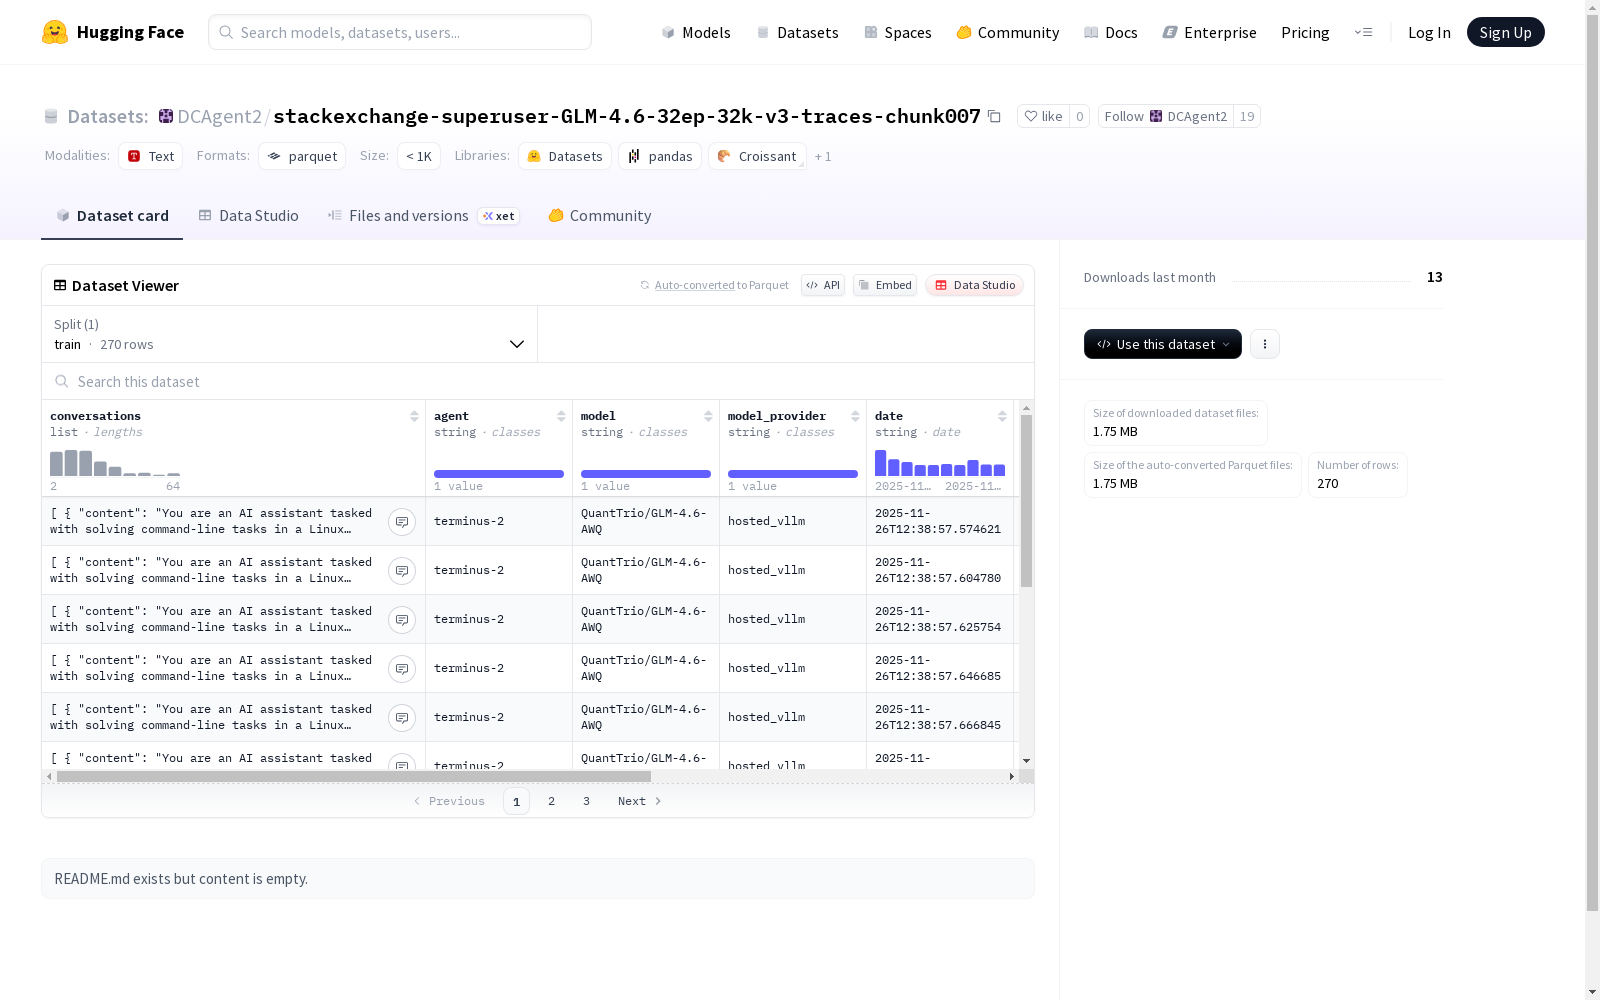Click Next in table pagination
The height and width of the screenshot is (1000, 1600).
(640, 801)
